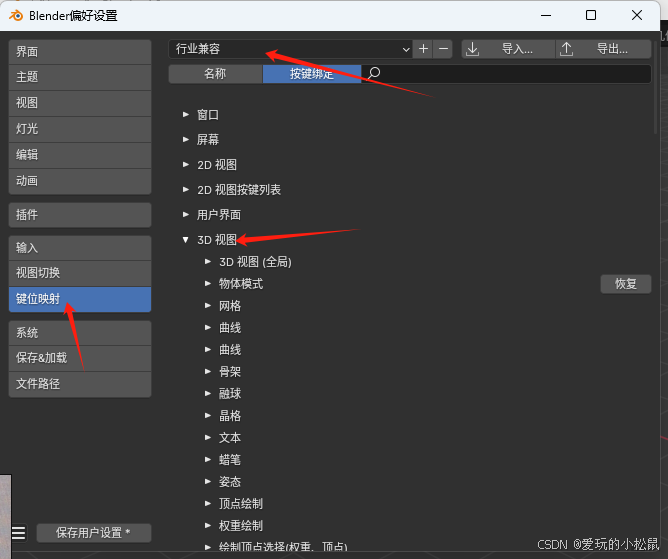Expand the 晶格 subgroup

pyautogui.click(x=208, y=415)
